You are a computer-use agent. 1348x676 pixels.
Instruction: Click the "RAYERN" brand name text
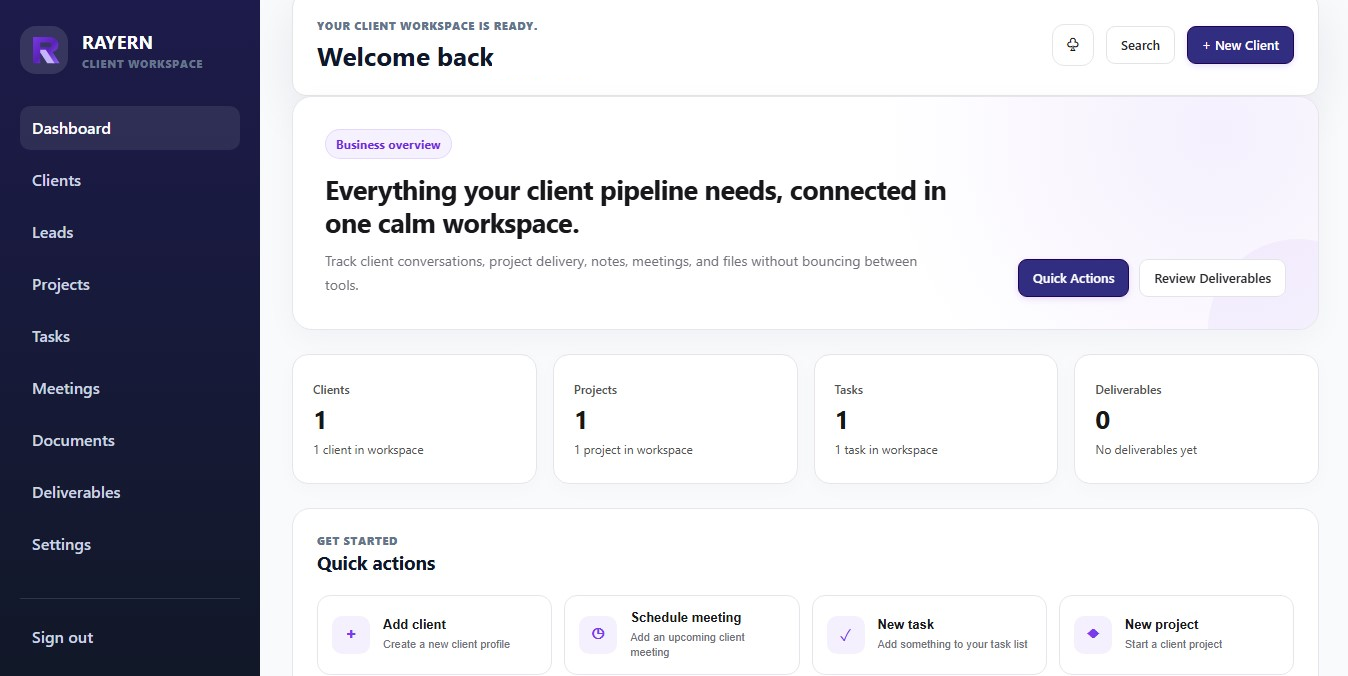pos(117,43)
